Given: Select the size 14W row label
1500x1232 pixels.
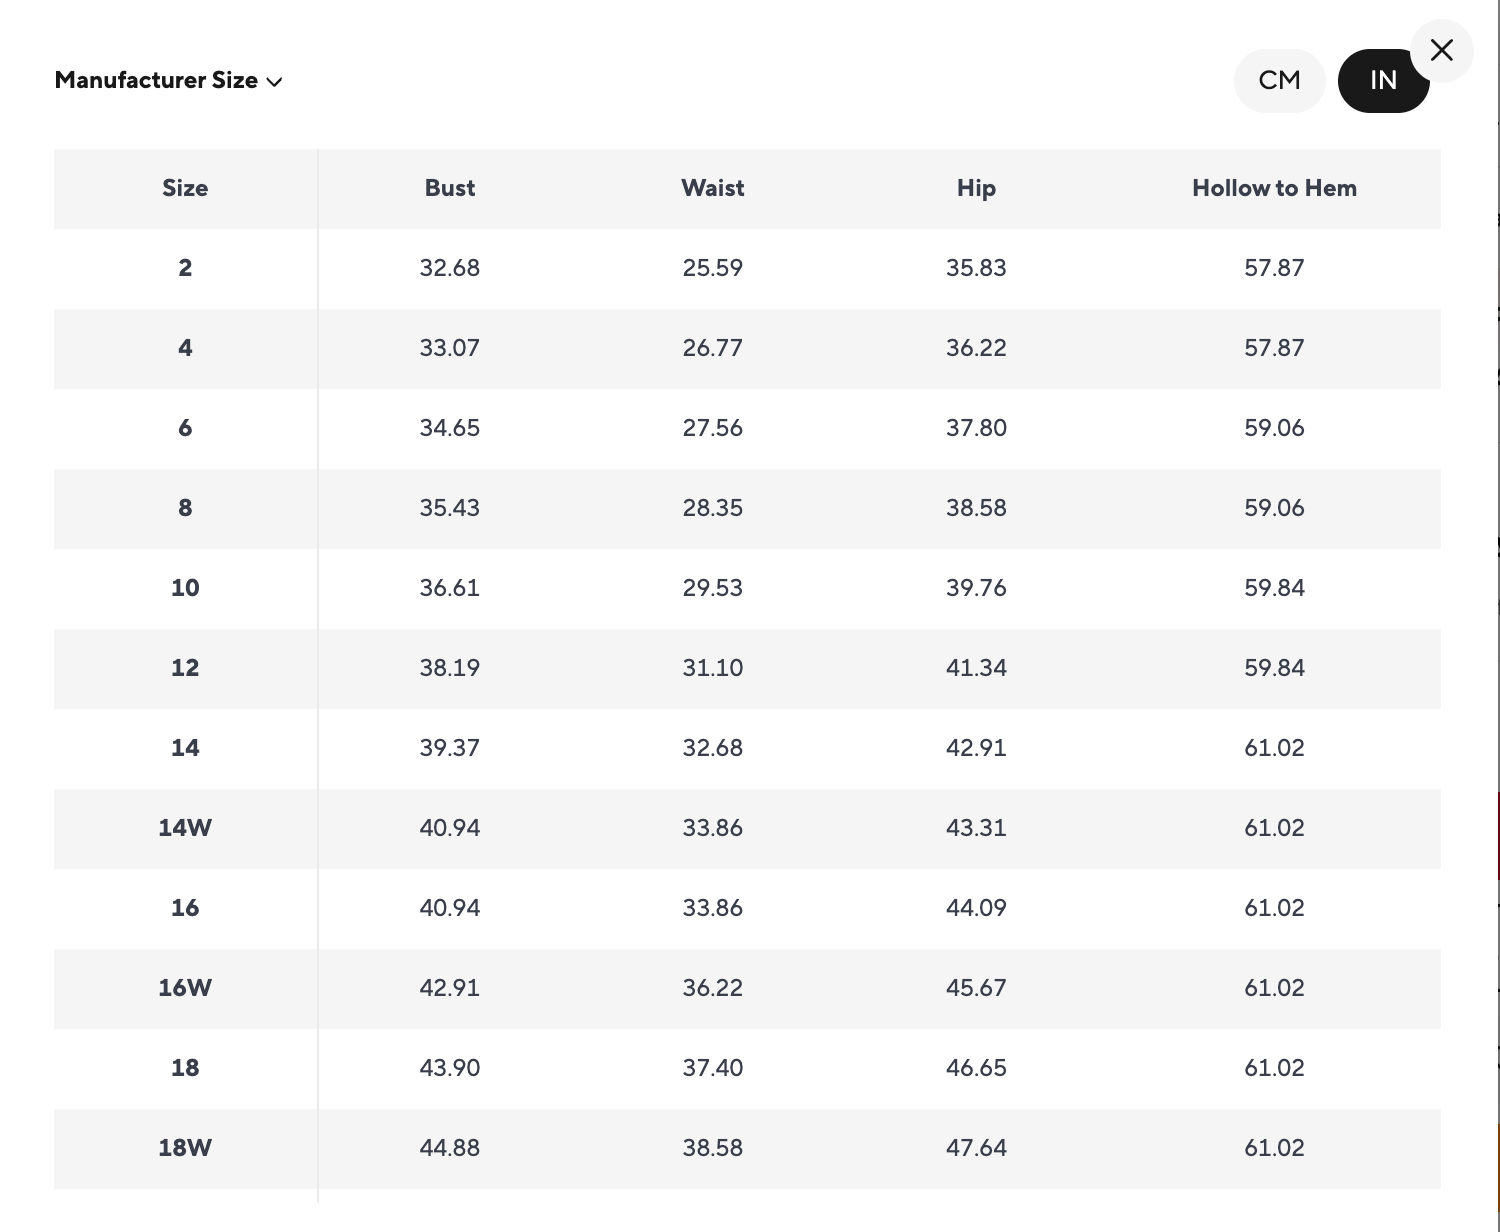Looking at the screenshot, I should pos(185,828).
